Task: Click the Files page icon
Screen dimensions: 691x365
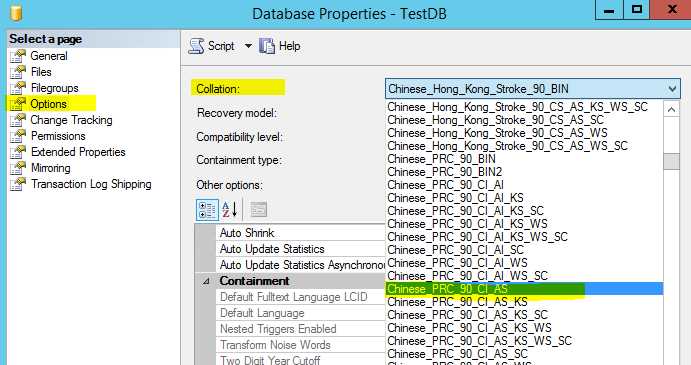Action: [x=18, y=72]
